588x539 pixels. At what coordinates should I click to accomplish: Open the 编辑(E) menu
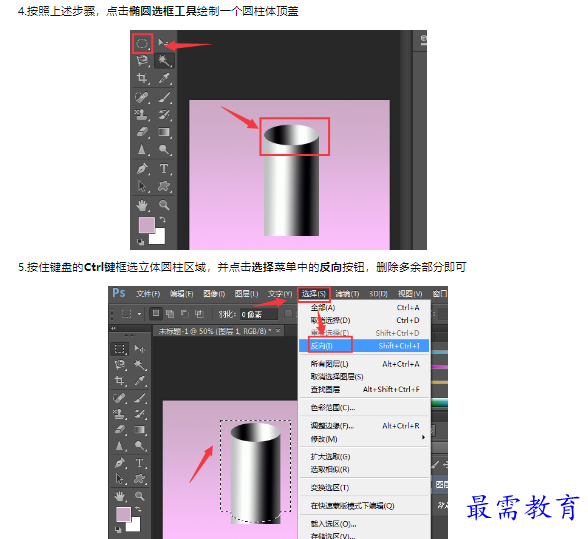[x=182, y=294]
